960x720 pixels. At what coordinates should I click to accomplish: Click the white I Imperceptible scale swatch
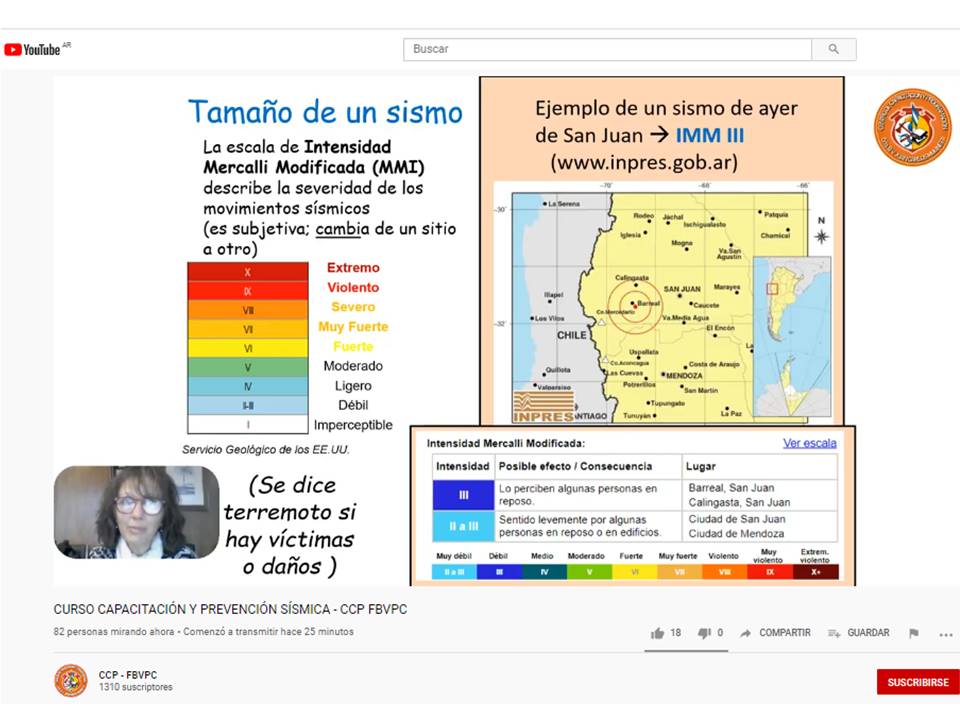click(247, 424)
